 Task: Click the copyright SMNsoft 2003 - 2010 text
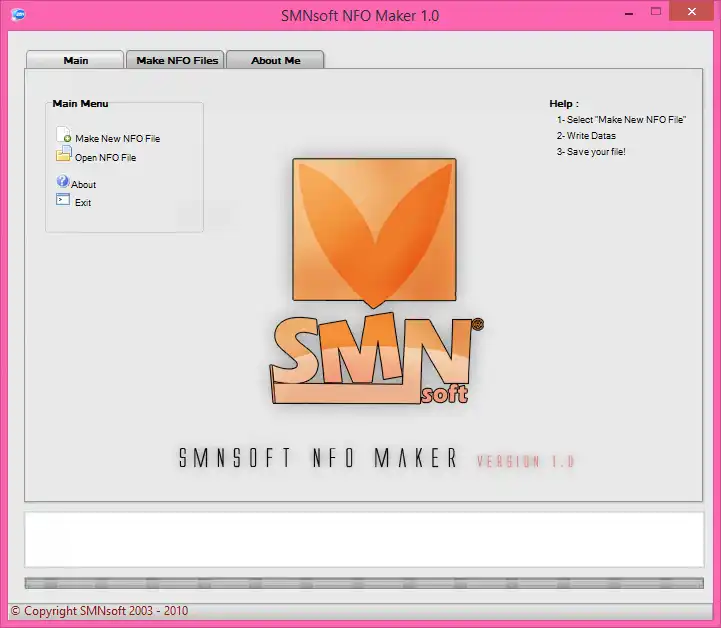[99, 611]
